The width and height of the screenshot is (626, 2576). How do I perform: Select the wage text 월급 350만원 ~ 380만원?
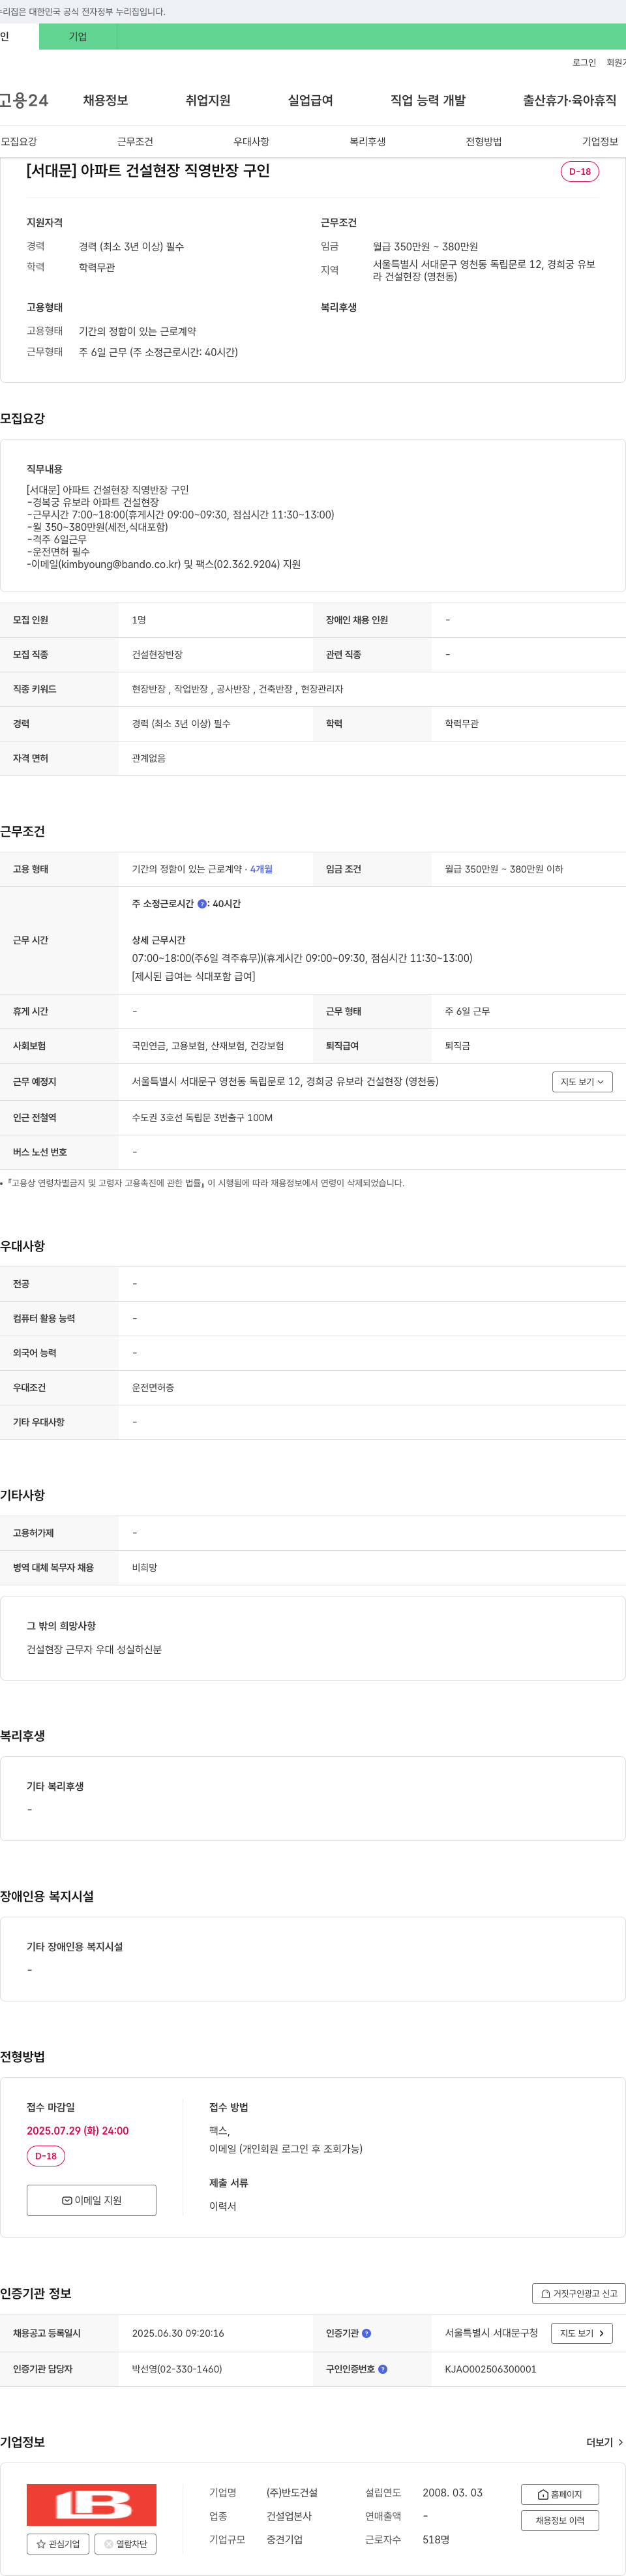tap(425, 246)
